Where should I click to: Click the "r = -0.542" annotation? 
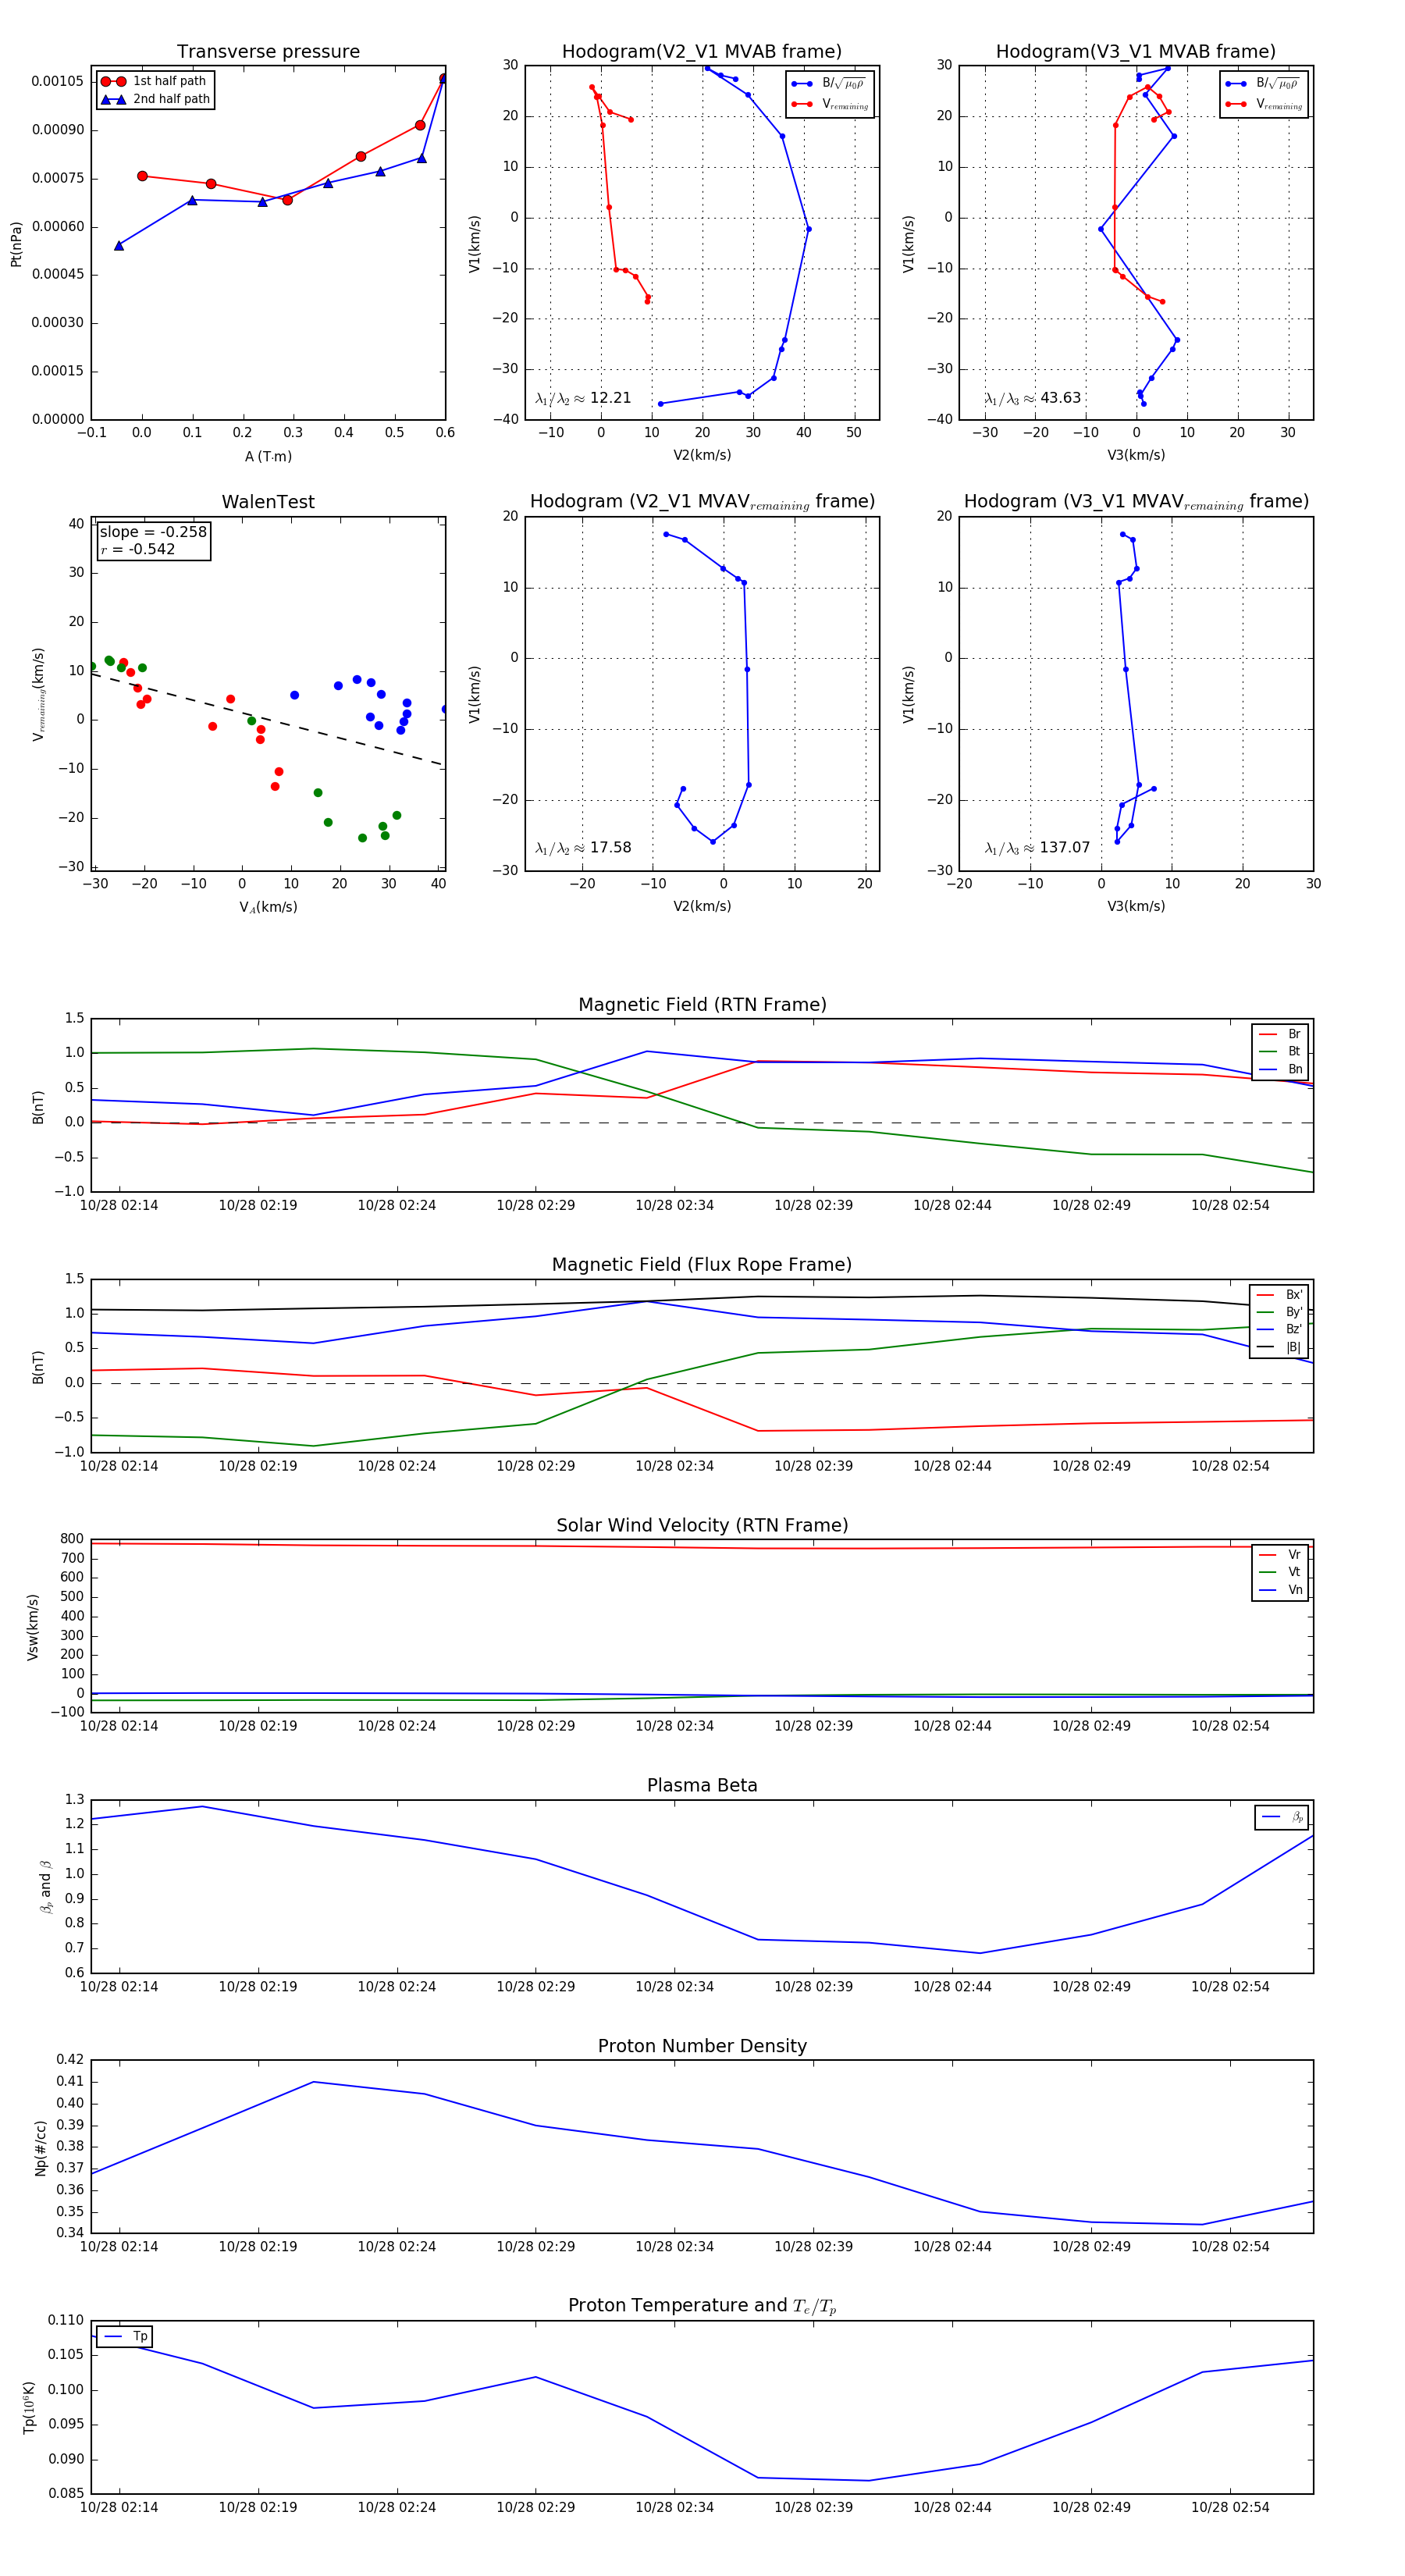[x=137, y=549]
